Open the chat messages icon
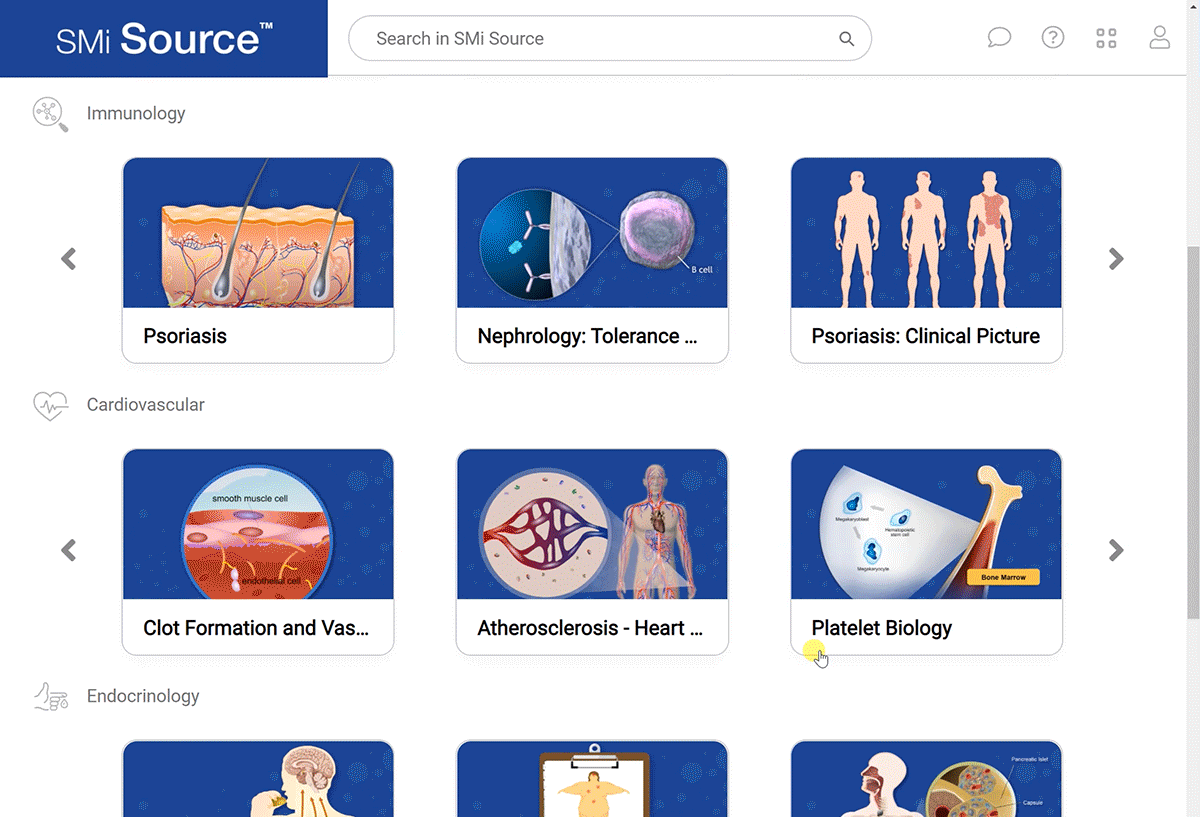 click(x=999, y=38)
